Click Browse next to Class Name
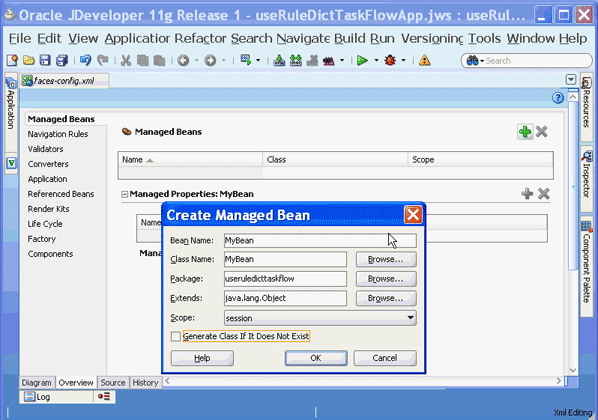 [x=386, y=259]
